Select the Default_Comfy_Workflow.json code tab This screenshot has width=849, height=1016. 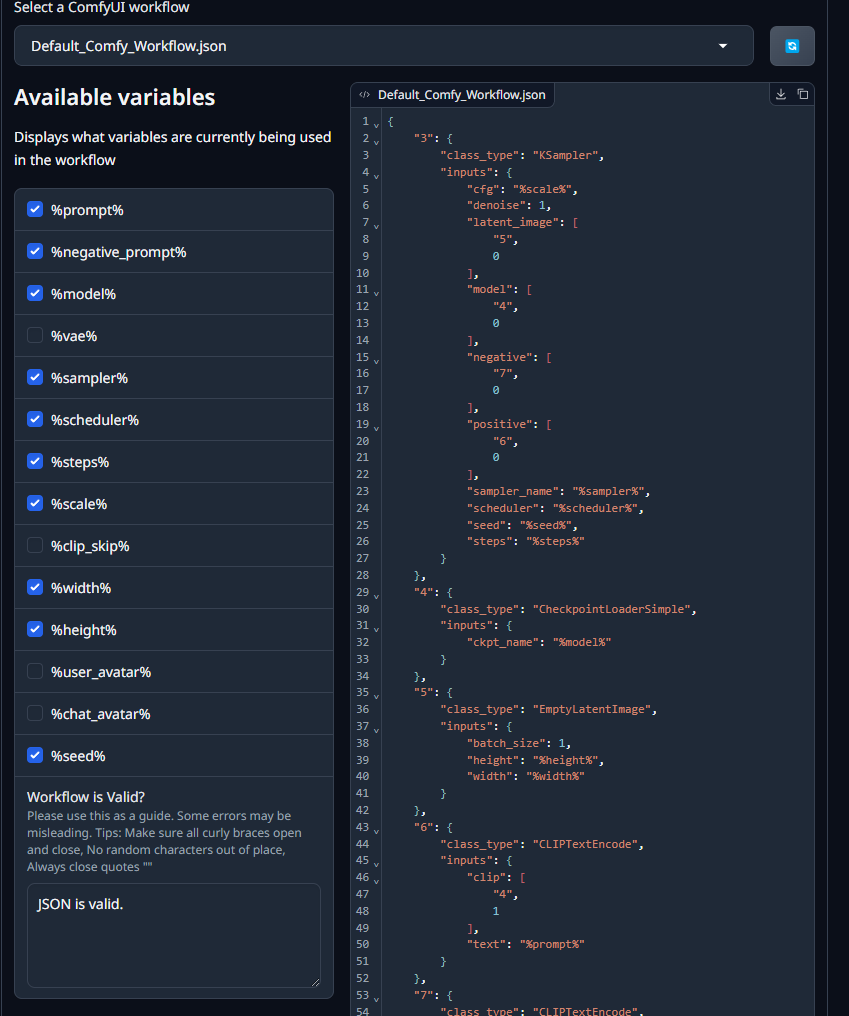point(452,95)
